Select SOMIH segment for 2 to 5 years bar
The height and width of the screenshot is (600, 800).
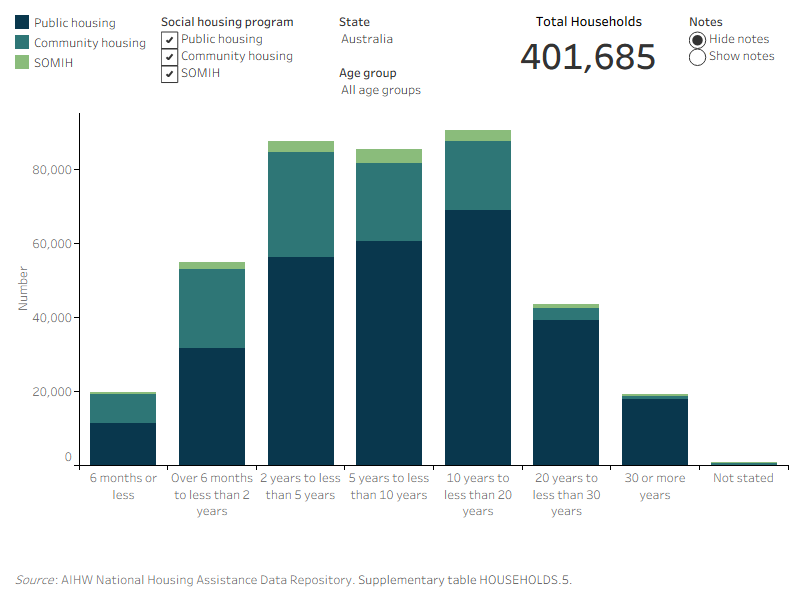301,146
